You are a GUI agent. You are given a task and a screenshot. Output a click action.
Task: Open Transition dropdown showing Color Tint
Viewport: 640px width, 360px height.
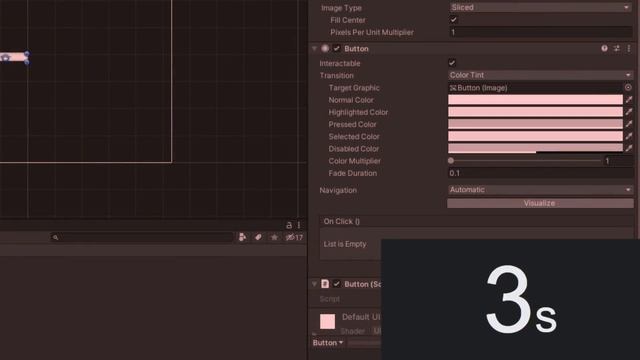[x=540, y=75]
